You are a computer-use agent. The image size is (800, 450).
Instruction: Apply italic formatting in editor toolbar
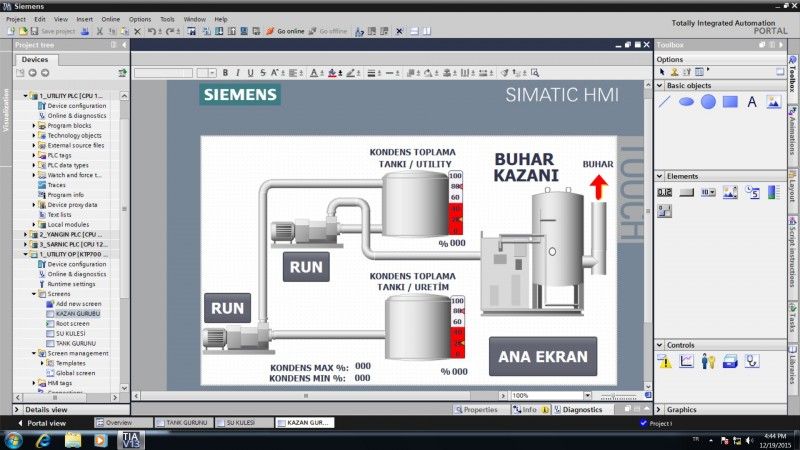click(x=238, y=73)
